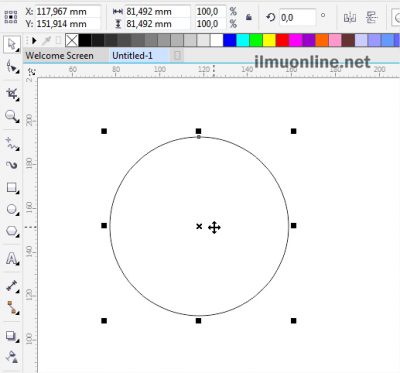This screenshot has height=373, width=400.
Task: Click the circle's middle-right selection handle
Action: (x=293, y=226)
